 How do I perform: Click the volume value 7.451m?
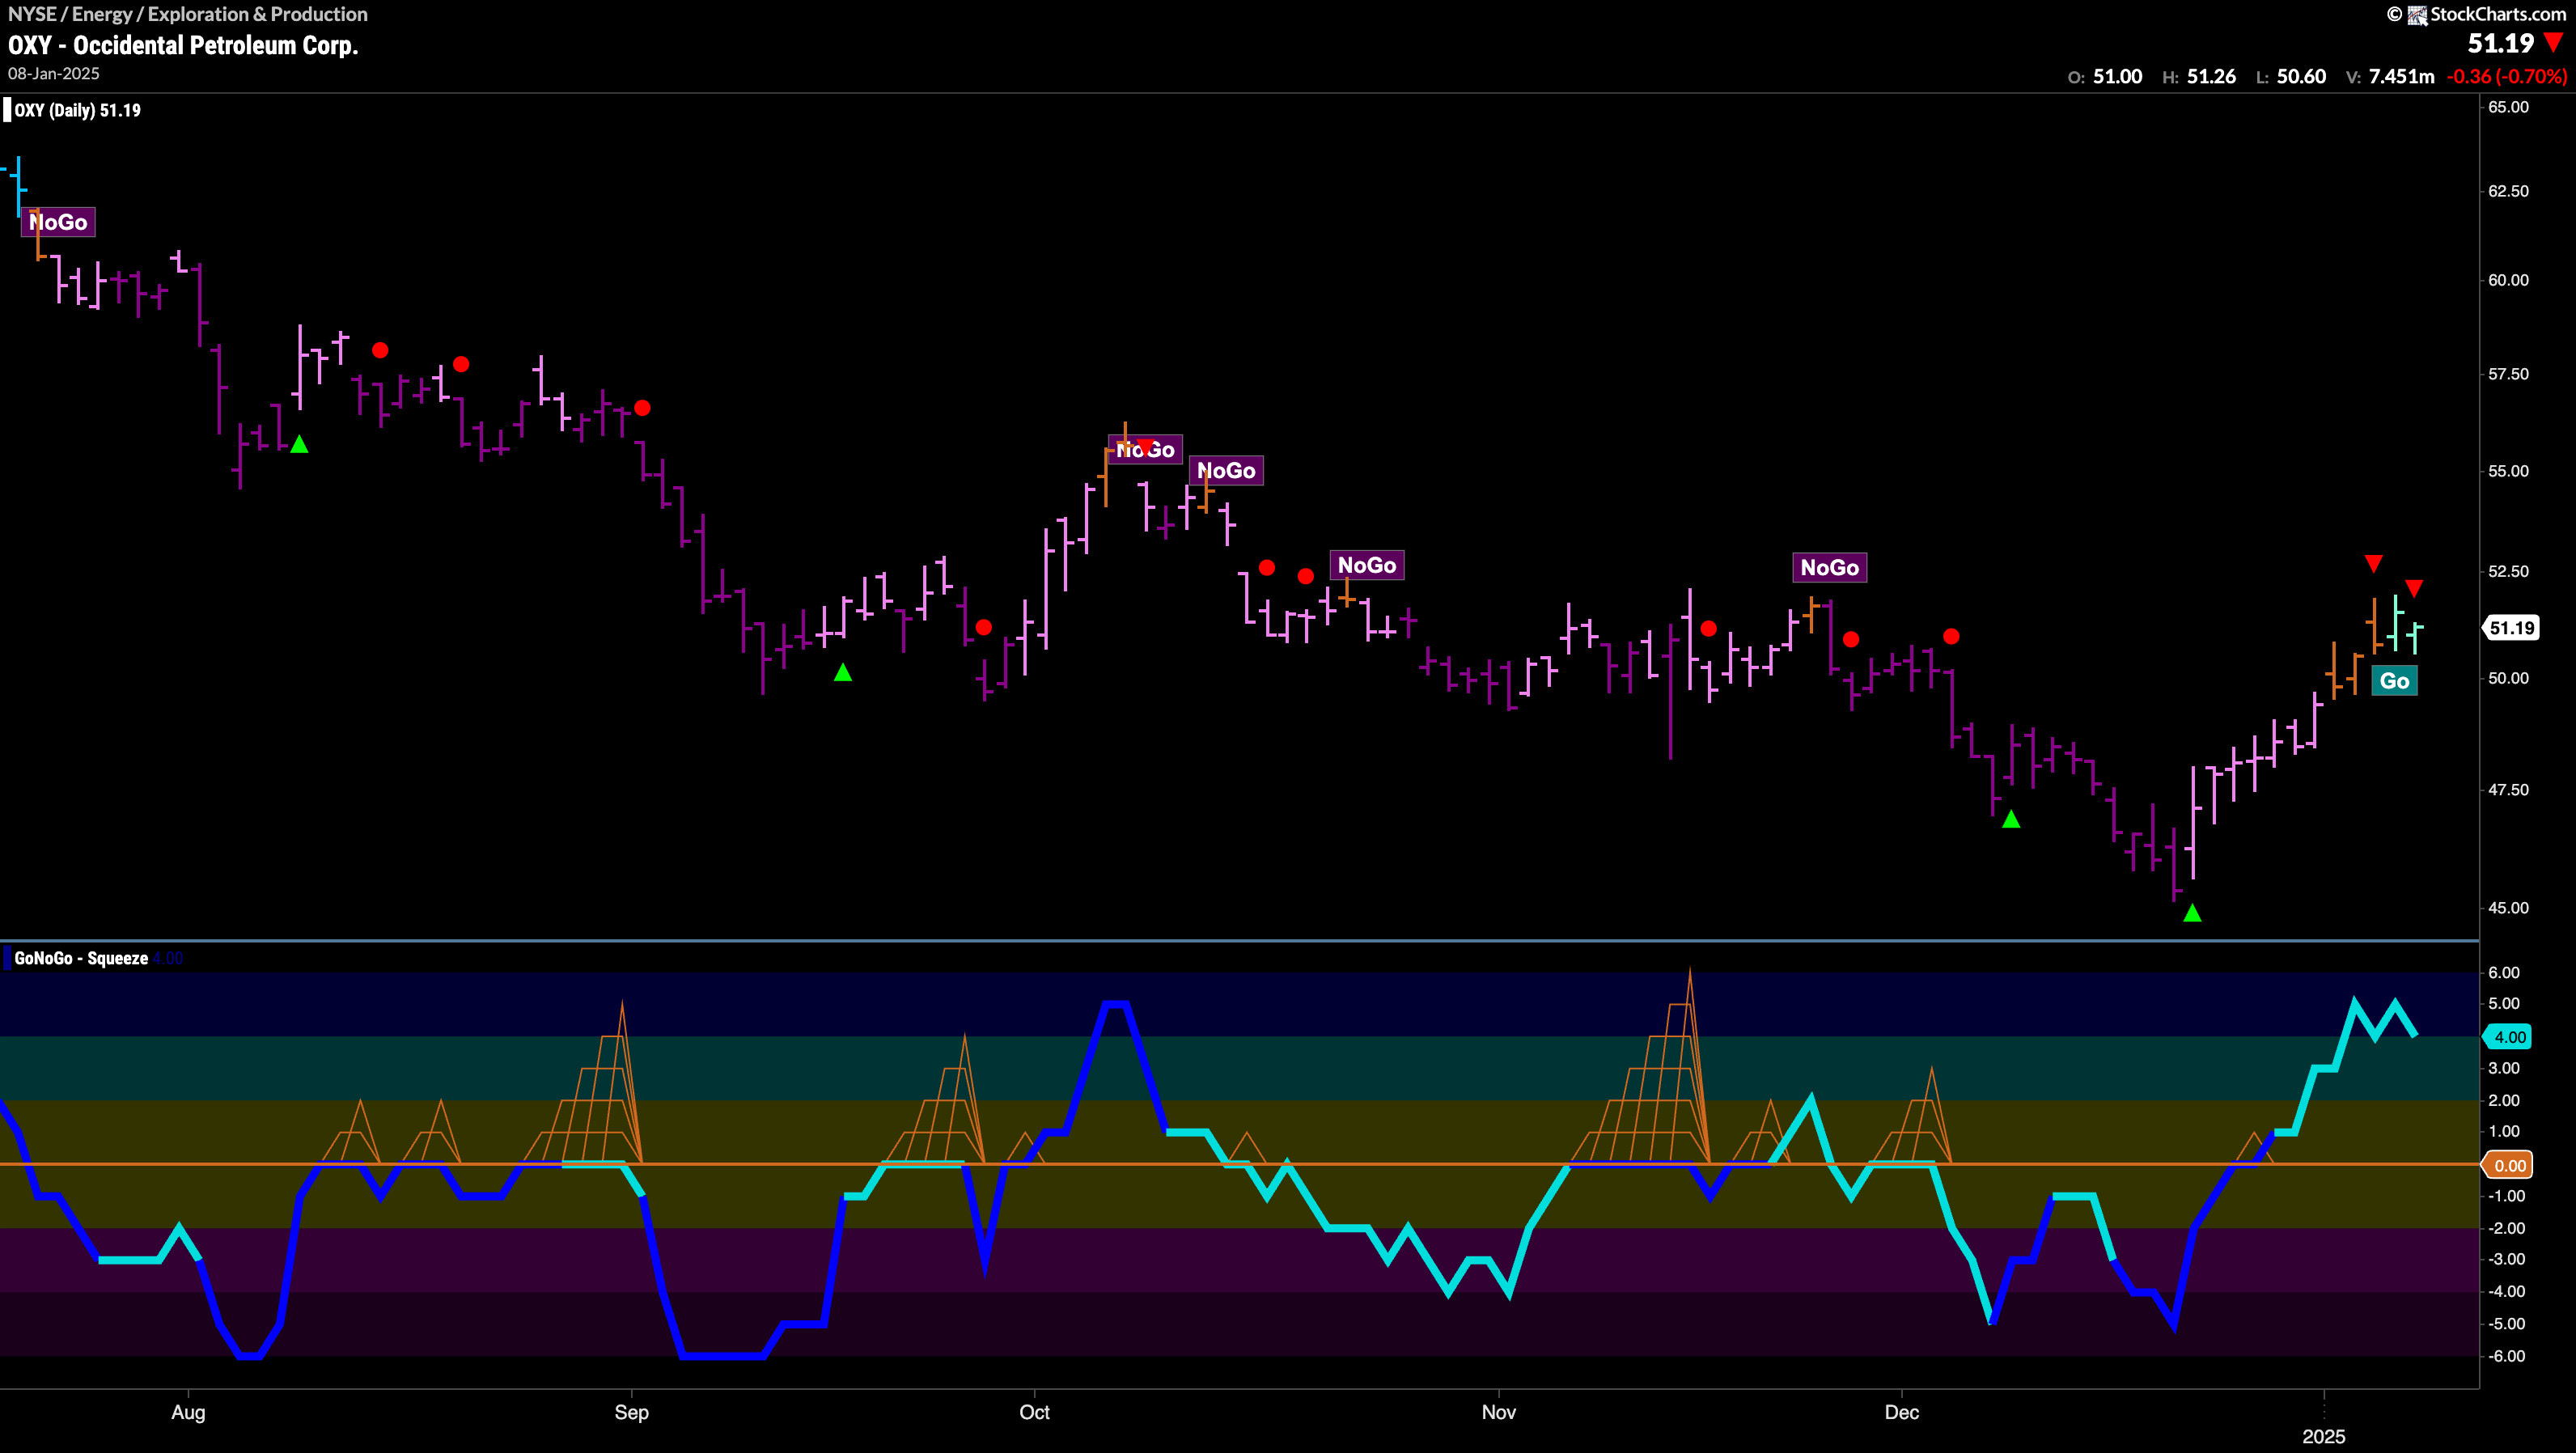[x=2401, y=77]
